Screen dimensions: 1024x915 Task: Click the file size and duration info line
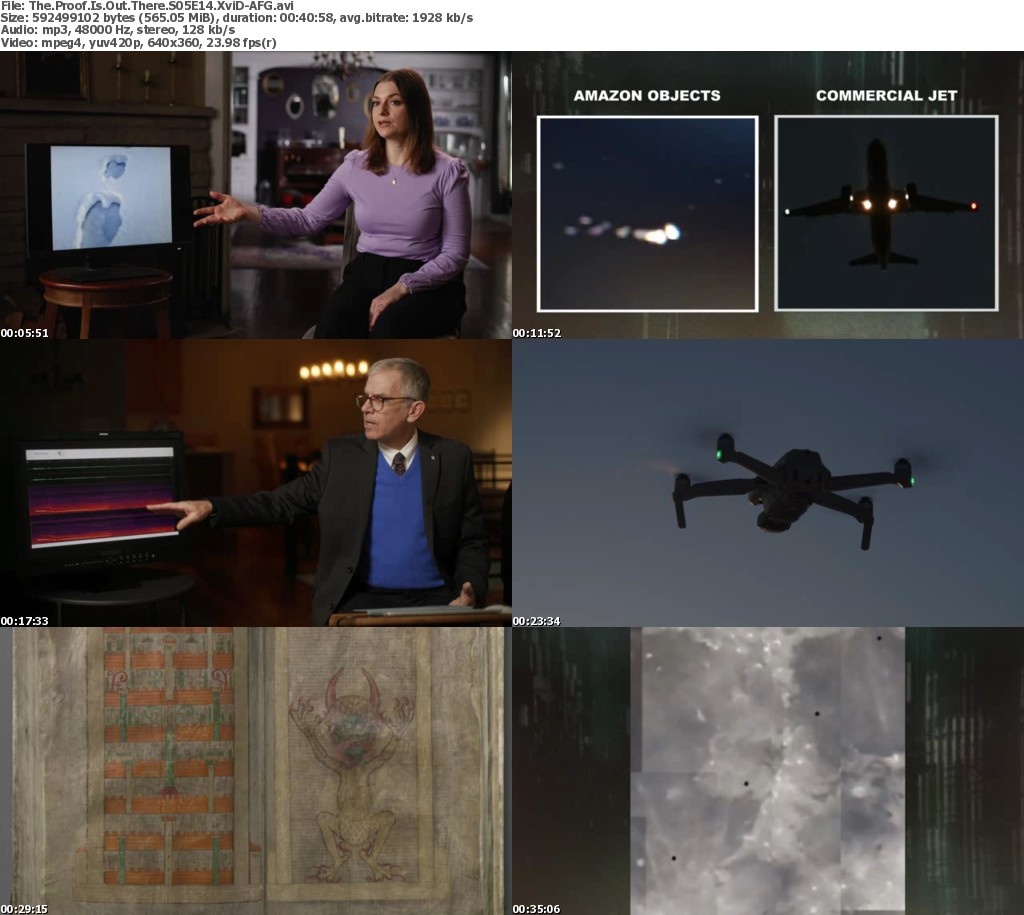point(237,19)
